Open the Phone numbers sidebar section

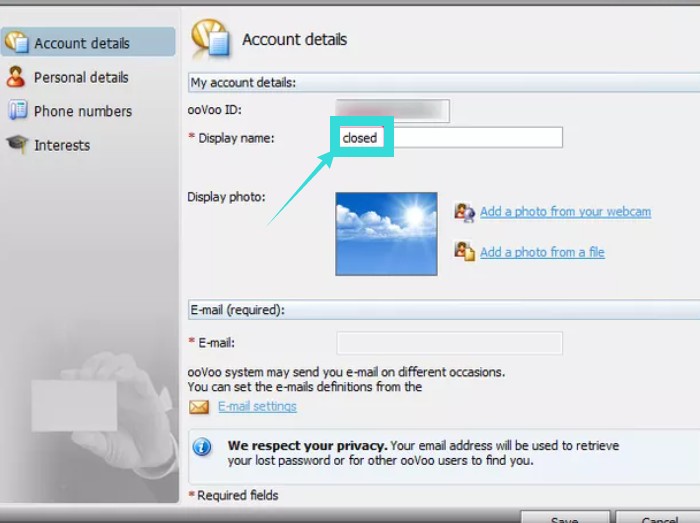tap(83, 111)
